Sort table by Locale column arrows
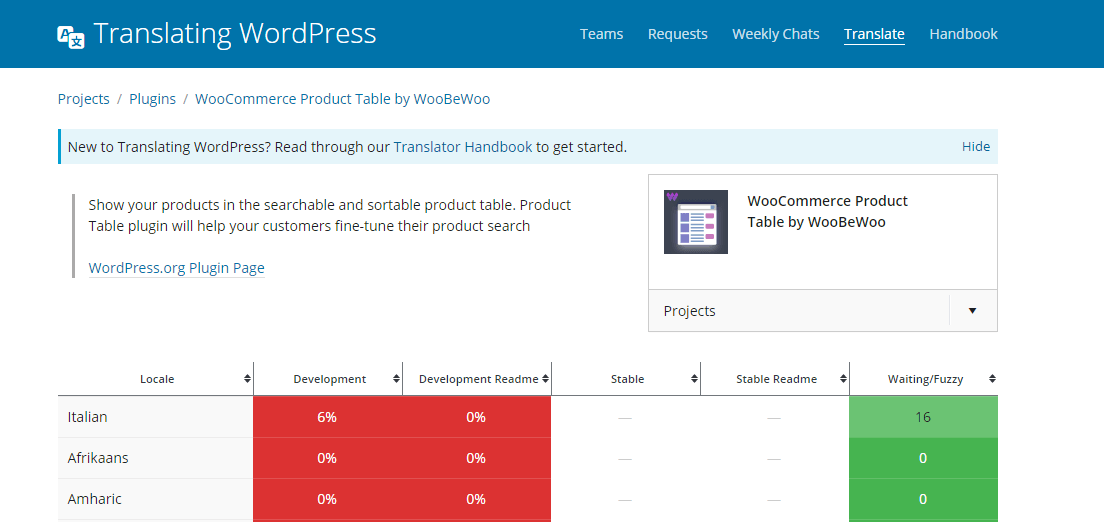 (247, 379)
